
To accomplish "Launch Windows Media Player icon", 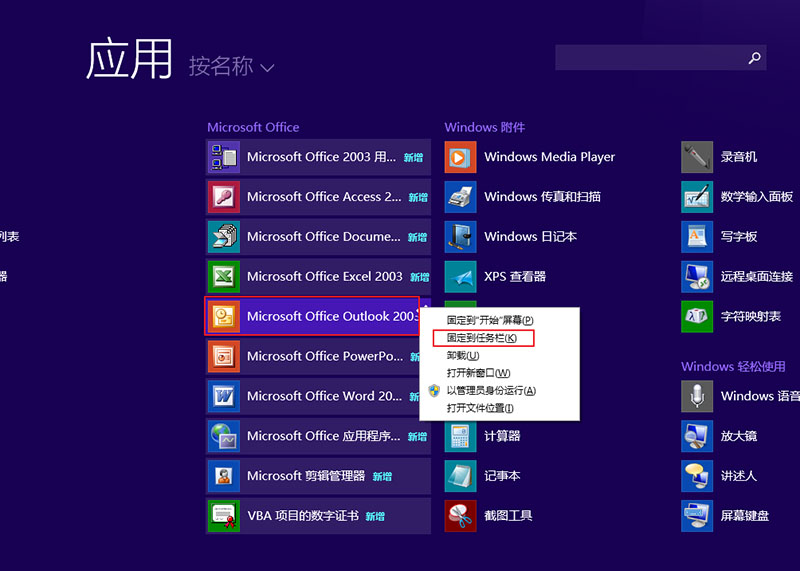I will point(460,157).
